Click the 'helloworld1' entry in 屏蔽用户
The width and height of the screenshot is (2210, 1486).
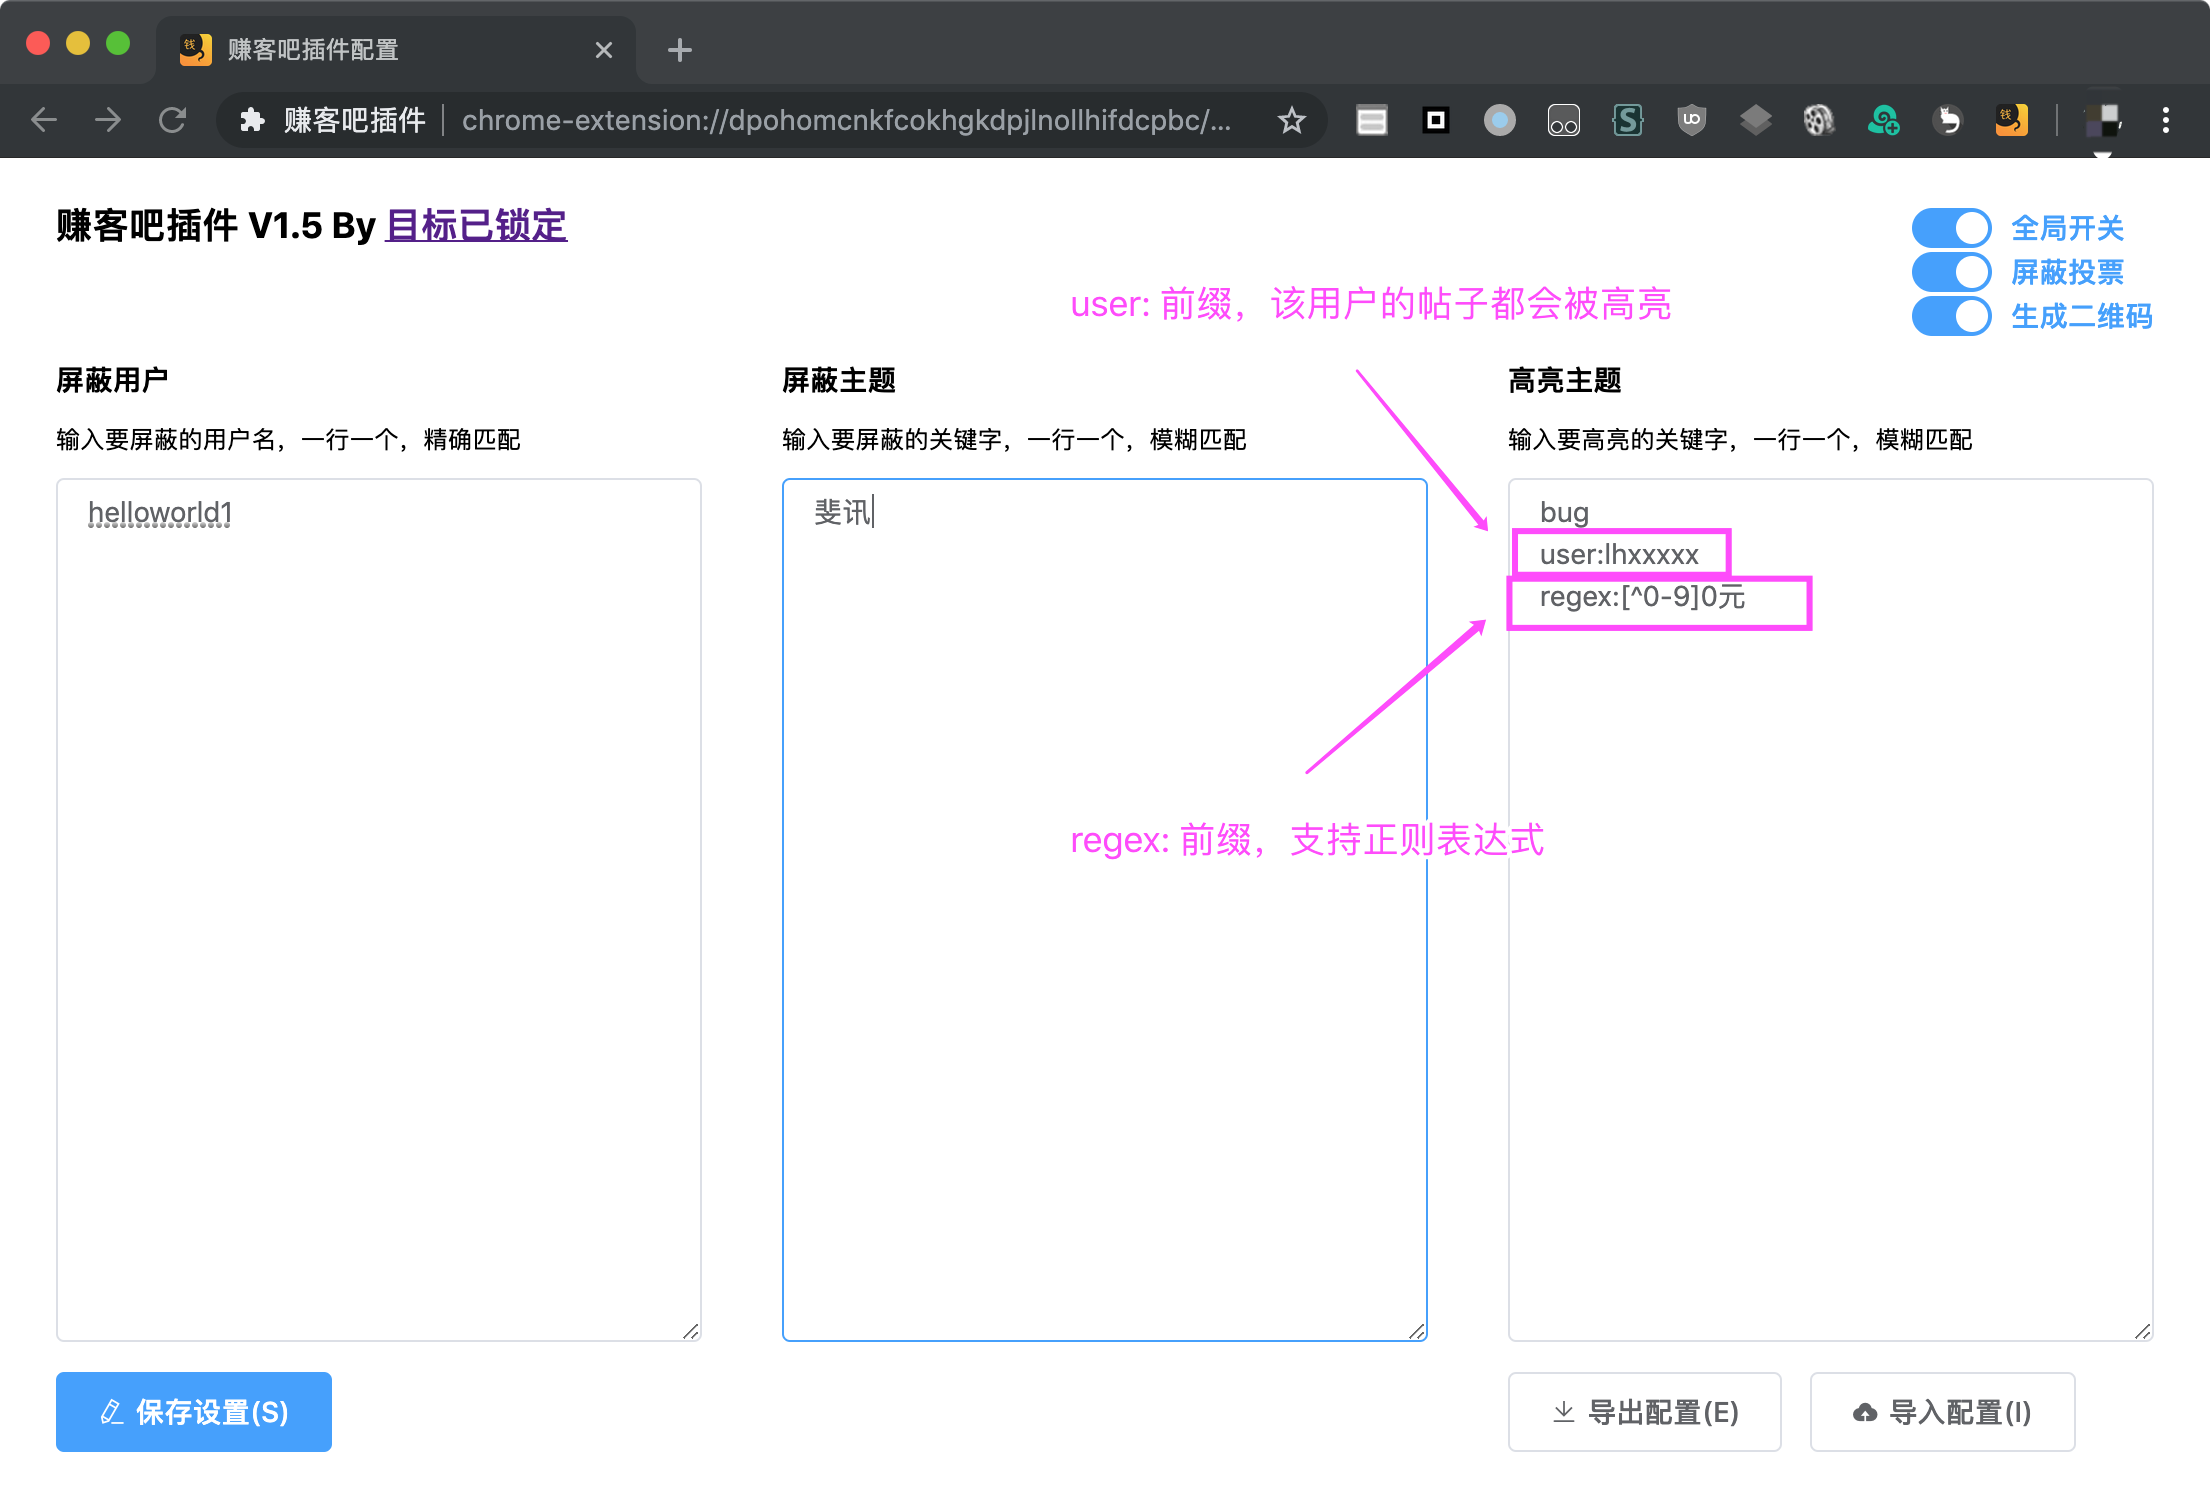(x=160, y=513)
